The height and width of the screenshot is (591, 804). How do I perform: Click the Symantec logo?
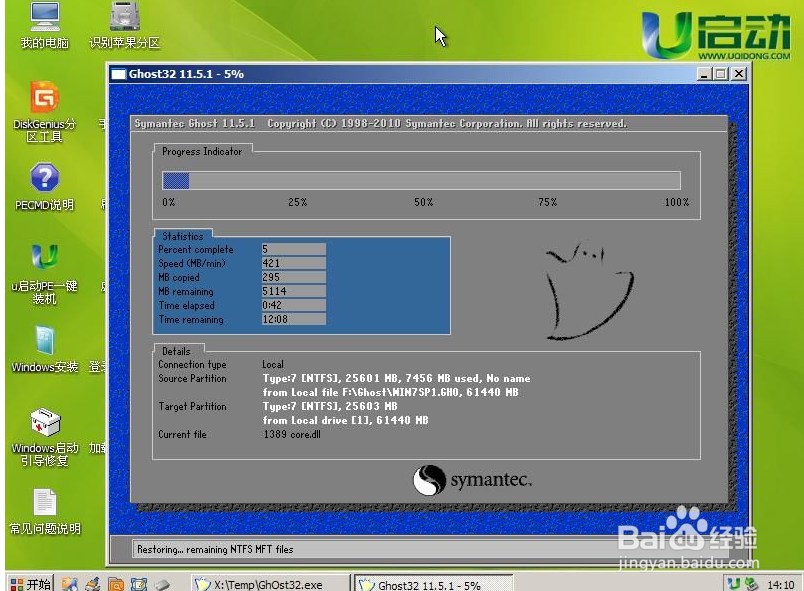coord(472,480)
